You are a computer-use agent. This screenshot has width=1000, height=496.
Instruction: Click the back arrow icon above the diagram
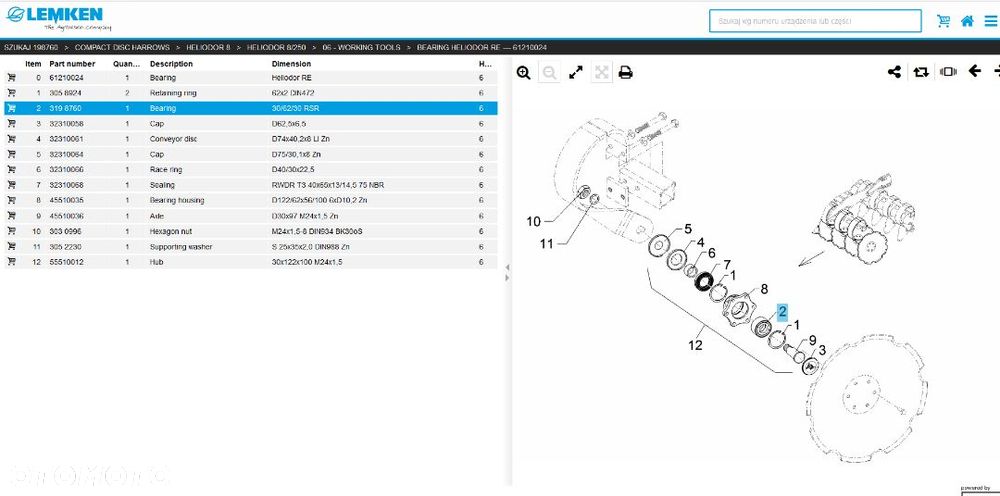click(x=974, y=71)
